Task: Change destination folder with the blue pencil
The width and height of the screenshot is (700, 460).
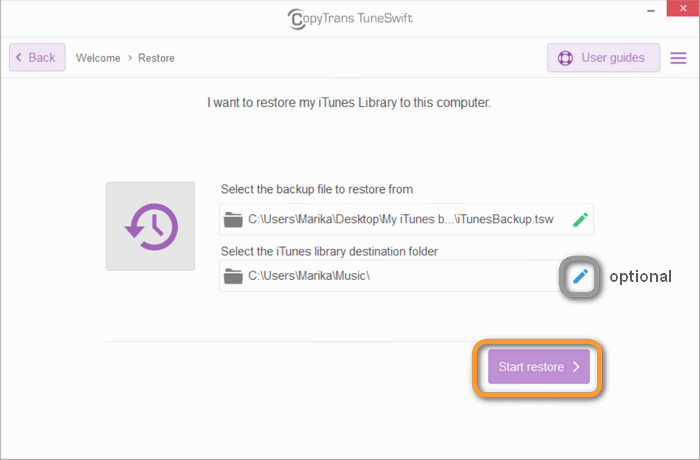Action: [x=580, y=276]
